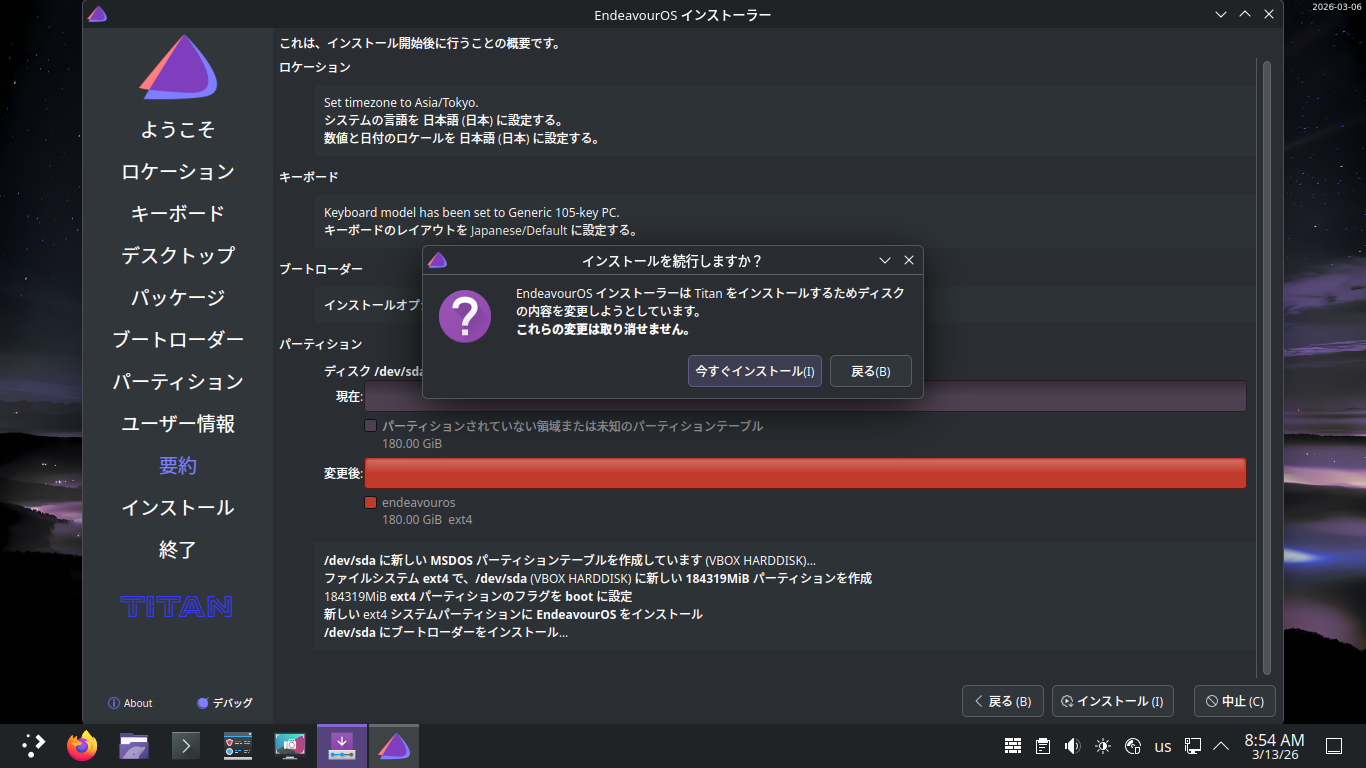This screenshot has width=1366, height=768.
Task: Click the text 'Set timezone to Asia/Tokyo.'
Action: click(x=401, y=102)
